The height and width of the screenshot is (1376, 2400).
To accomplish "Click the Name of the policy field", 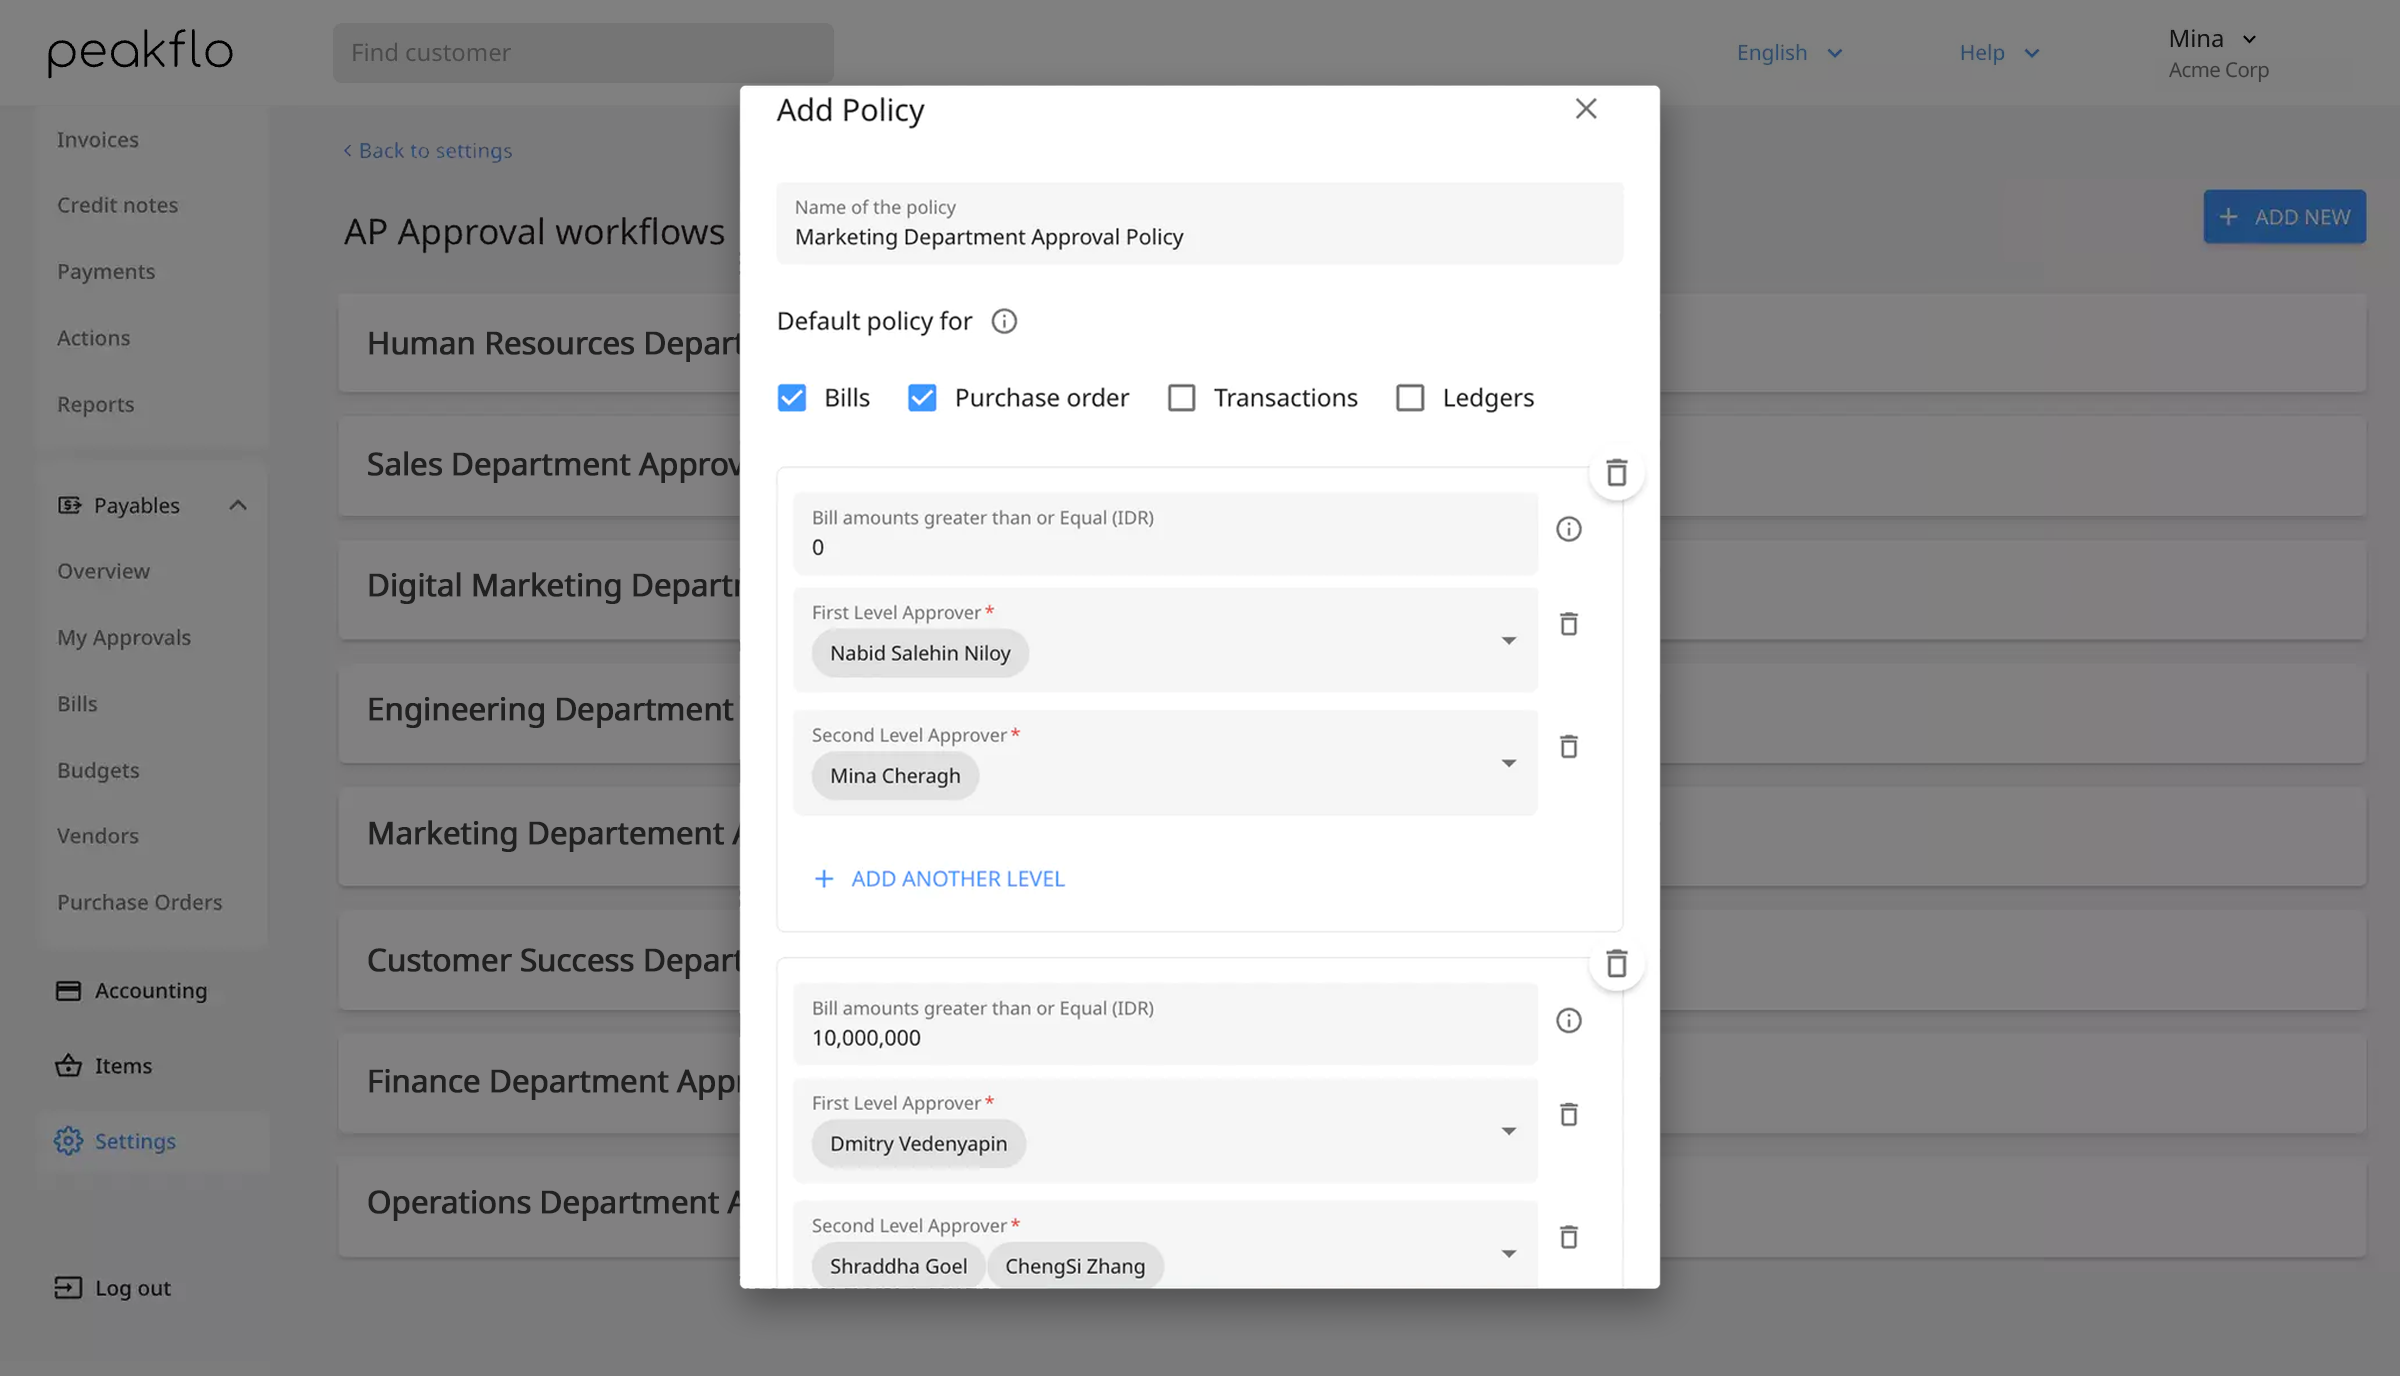I will pos(1199,223).
